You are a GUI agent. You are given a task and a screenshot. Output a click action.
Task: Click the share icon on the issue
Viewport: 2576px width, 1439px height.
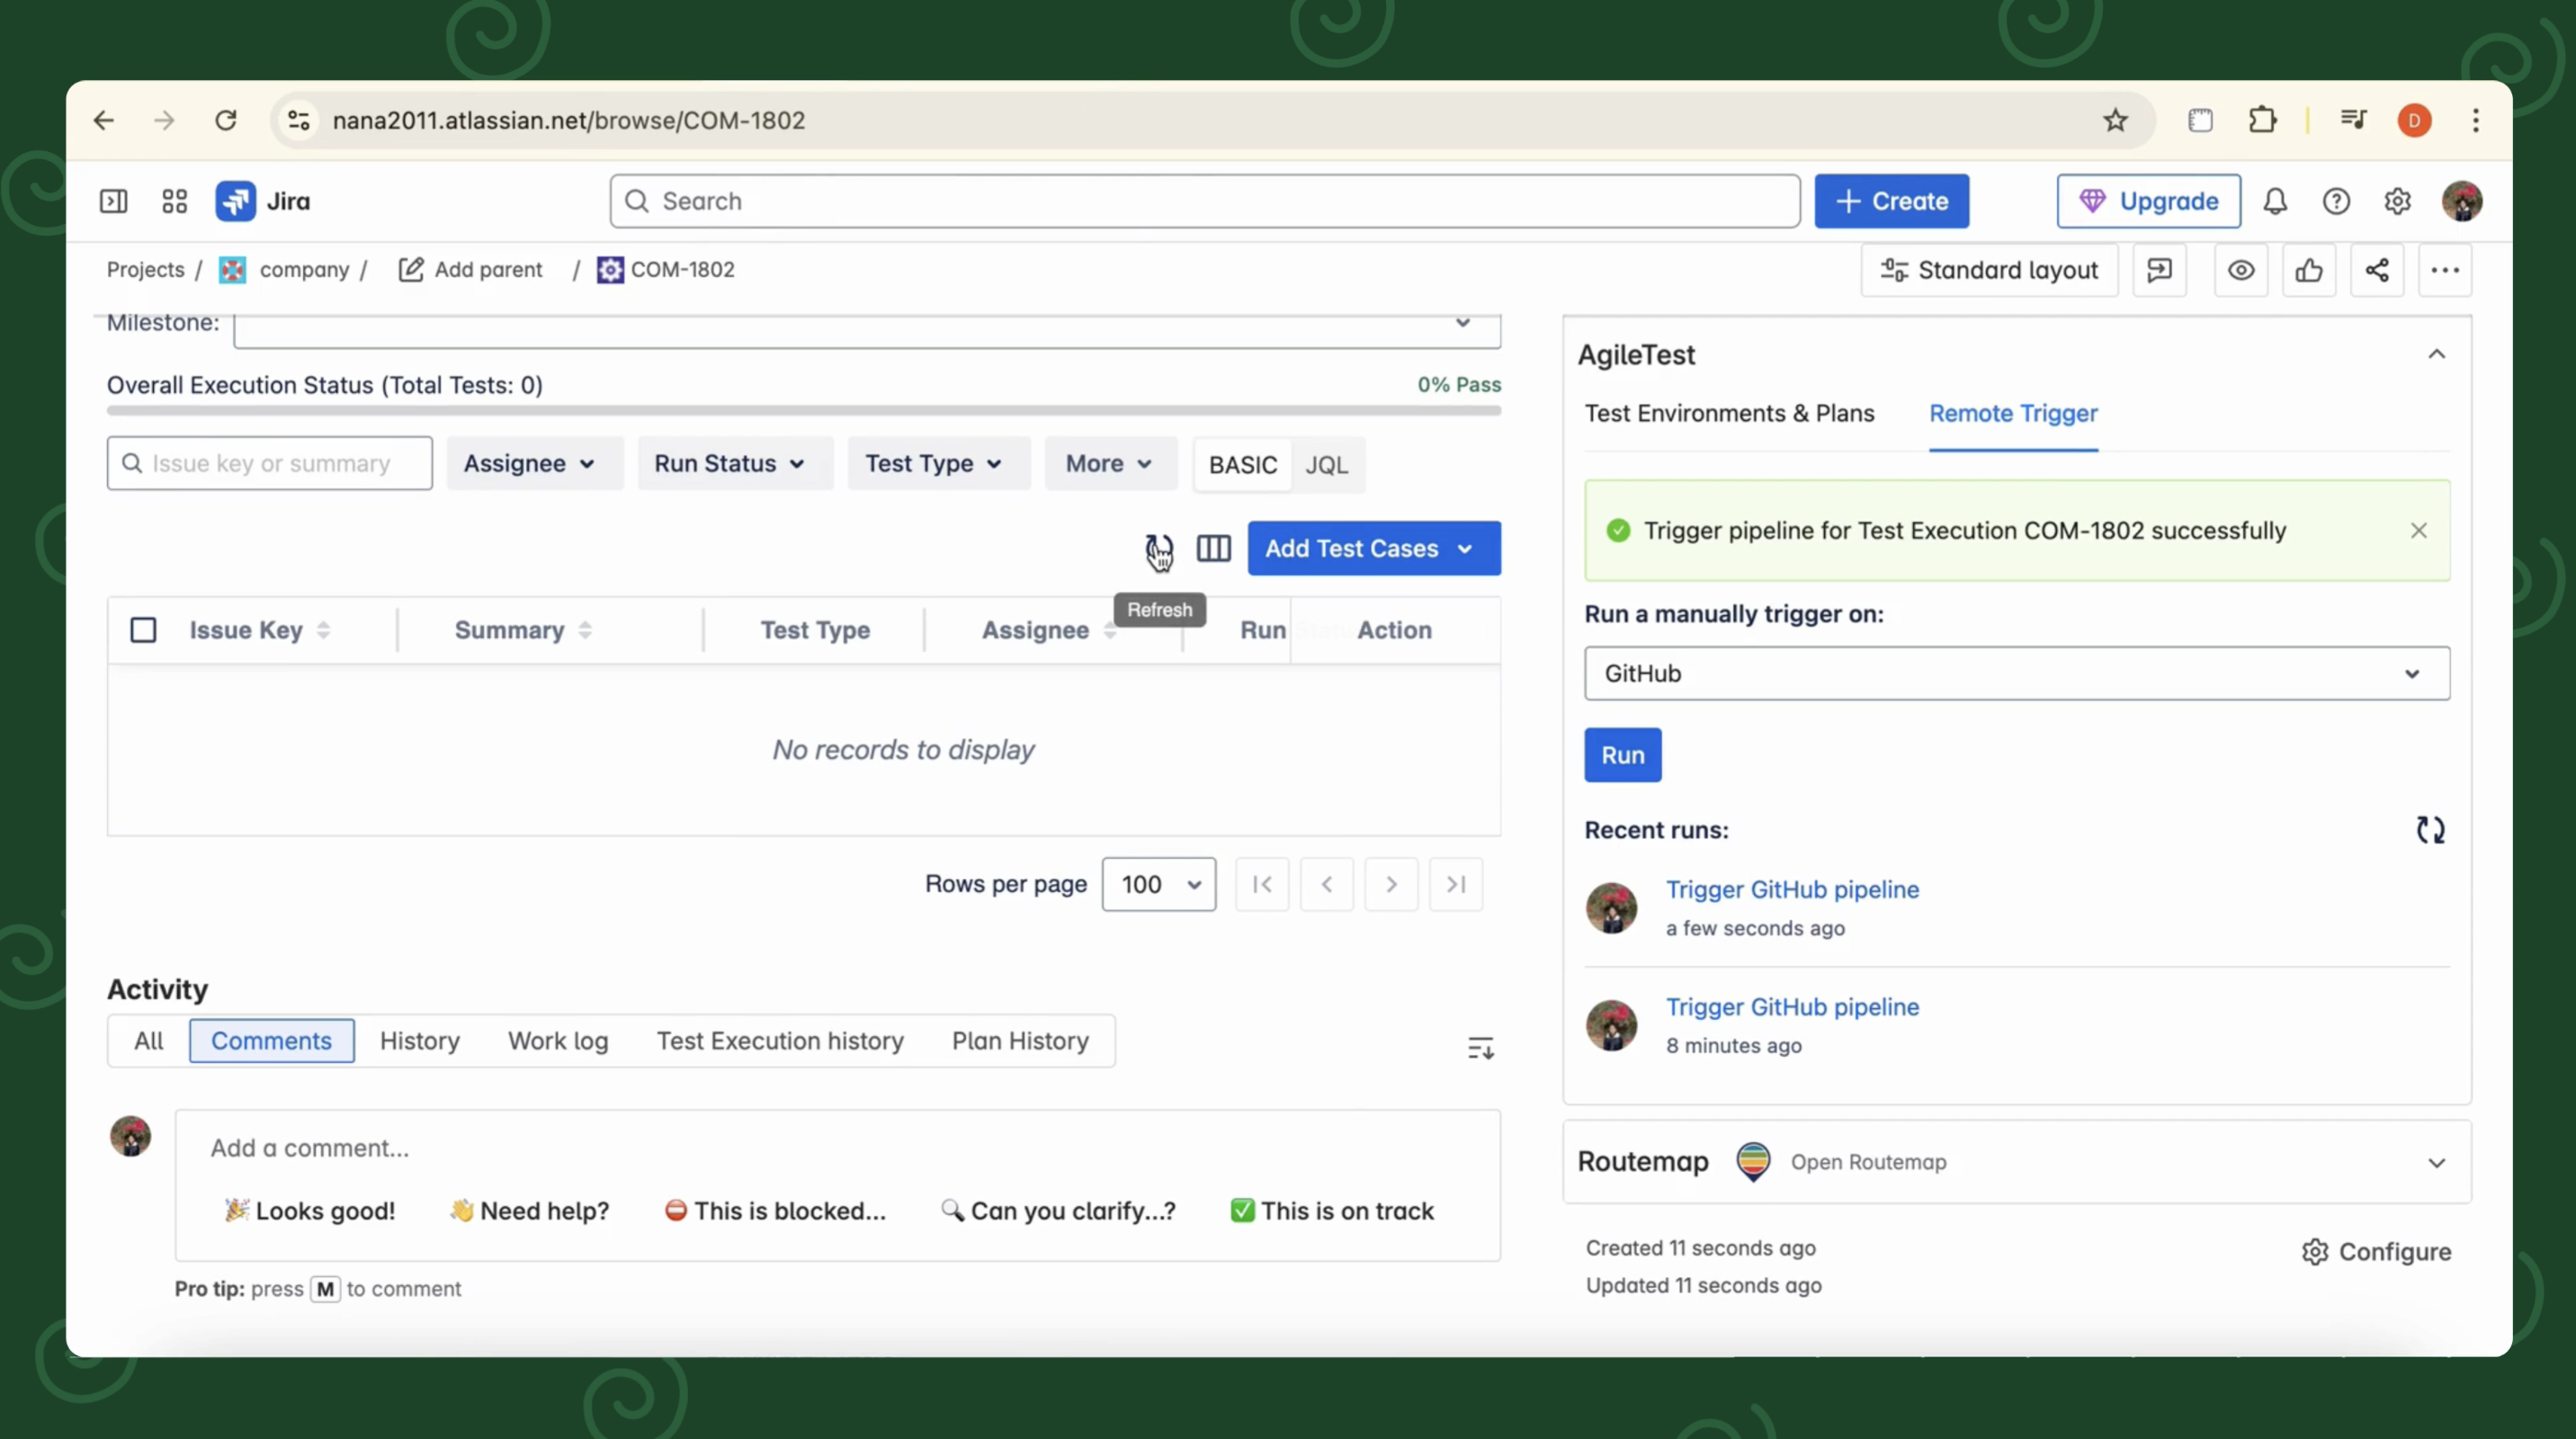click(x=2378, y=270)
